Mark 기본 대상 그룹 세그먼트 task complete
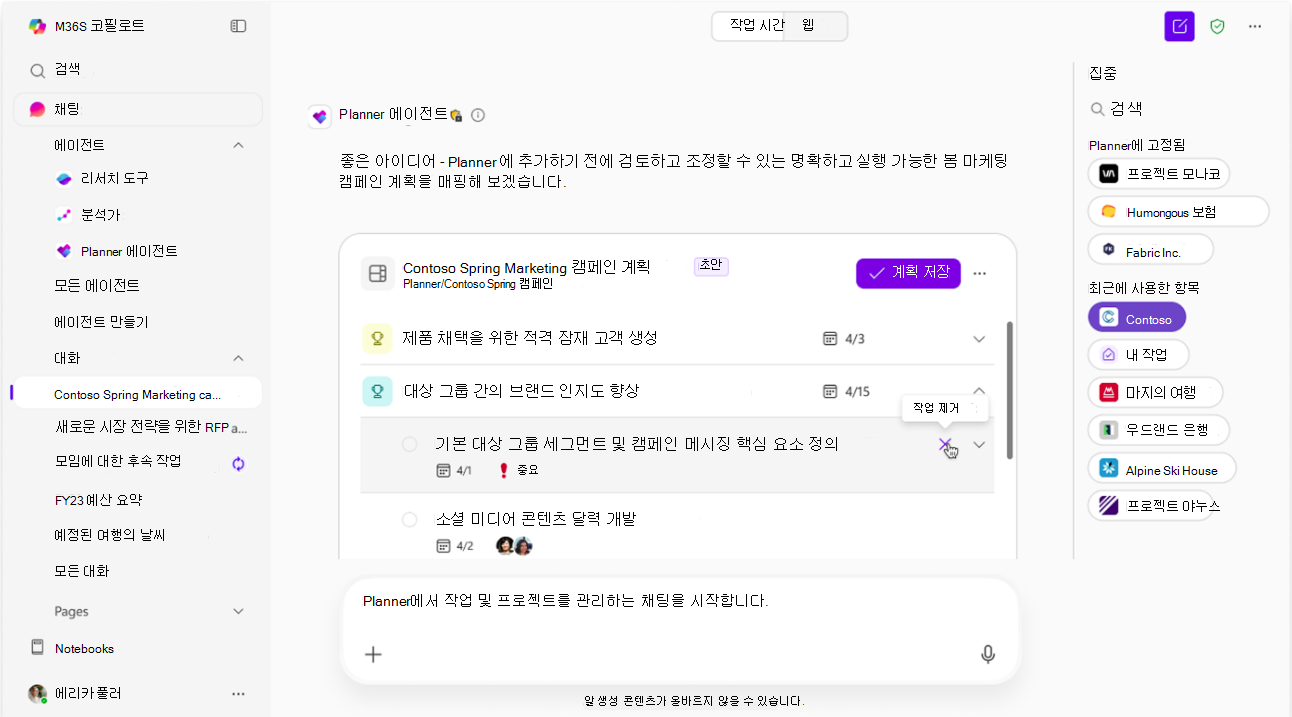This screenshot has height=717, width=1292. 409,444
